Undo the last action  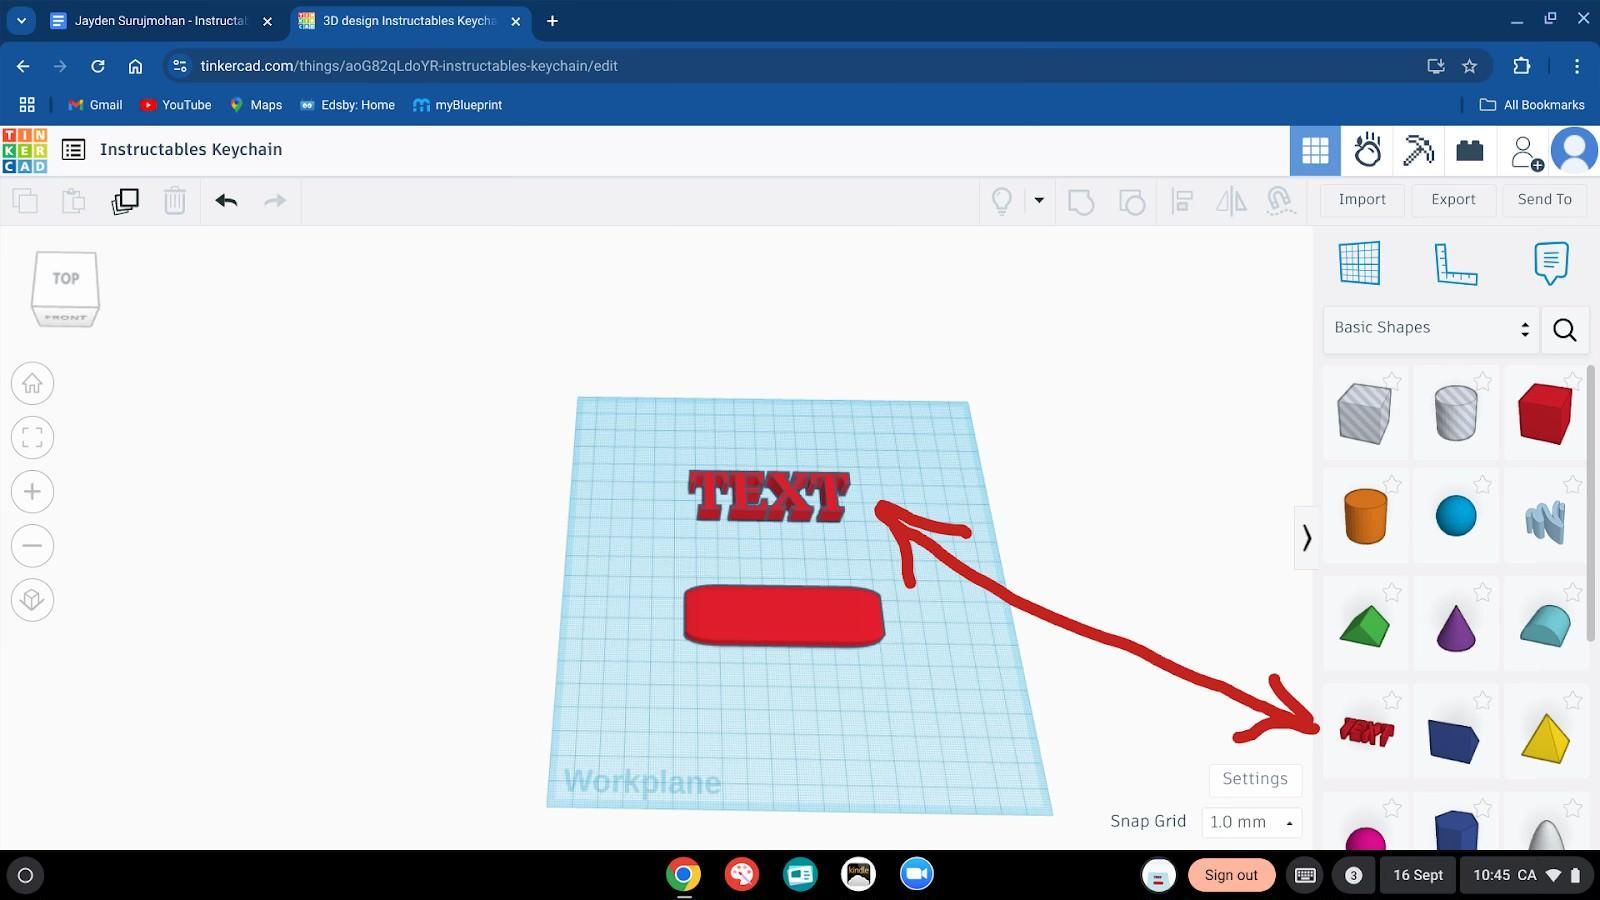pyautogui.click(x=225, y=200)
